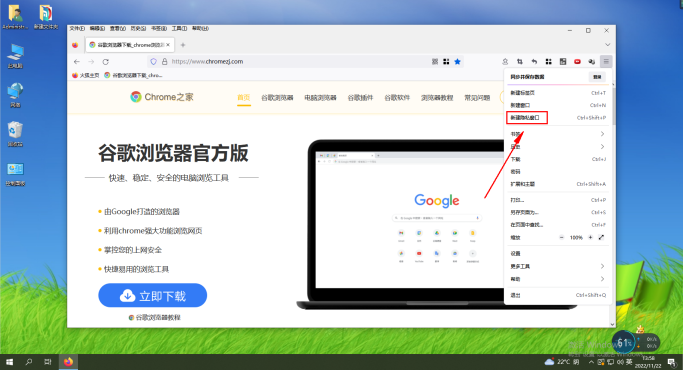Show hidden system tray icons chevron
This screenshot has height=370, width=683.
click(x=591, y=362)
